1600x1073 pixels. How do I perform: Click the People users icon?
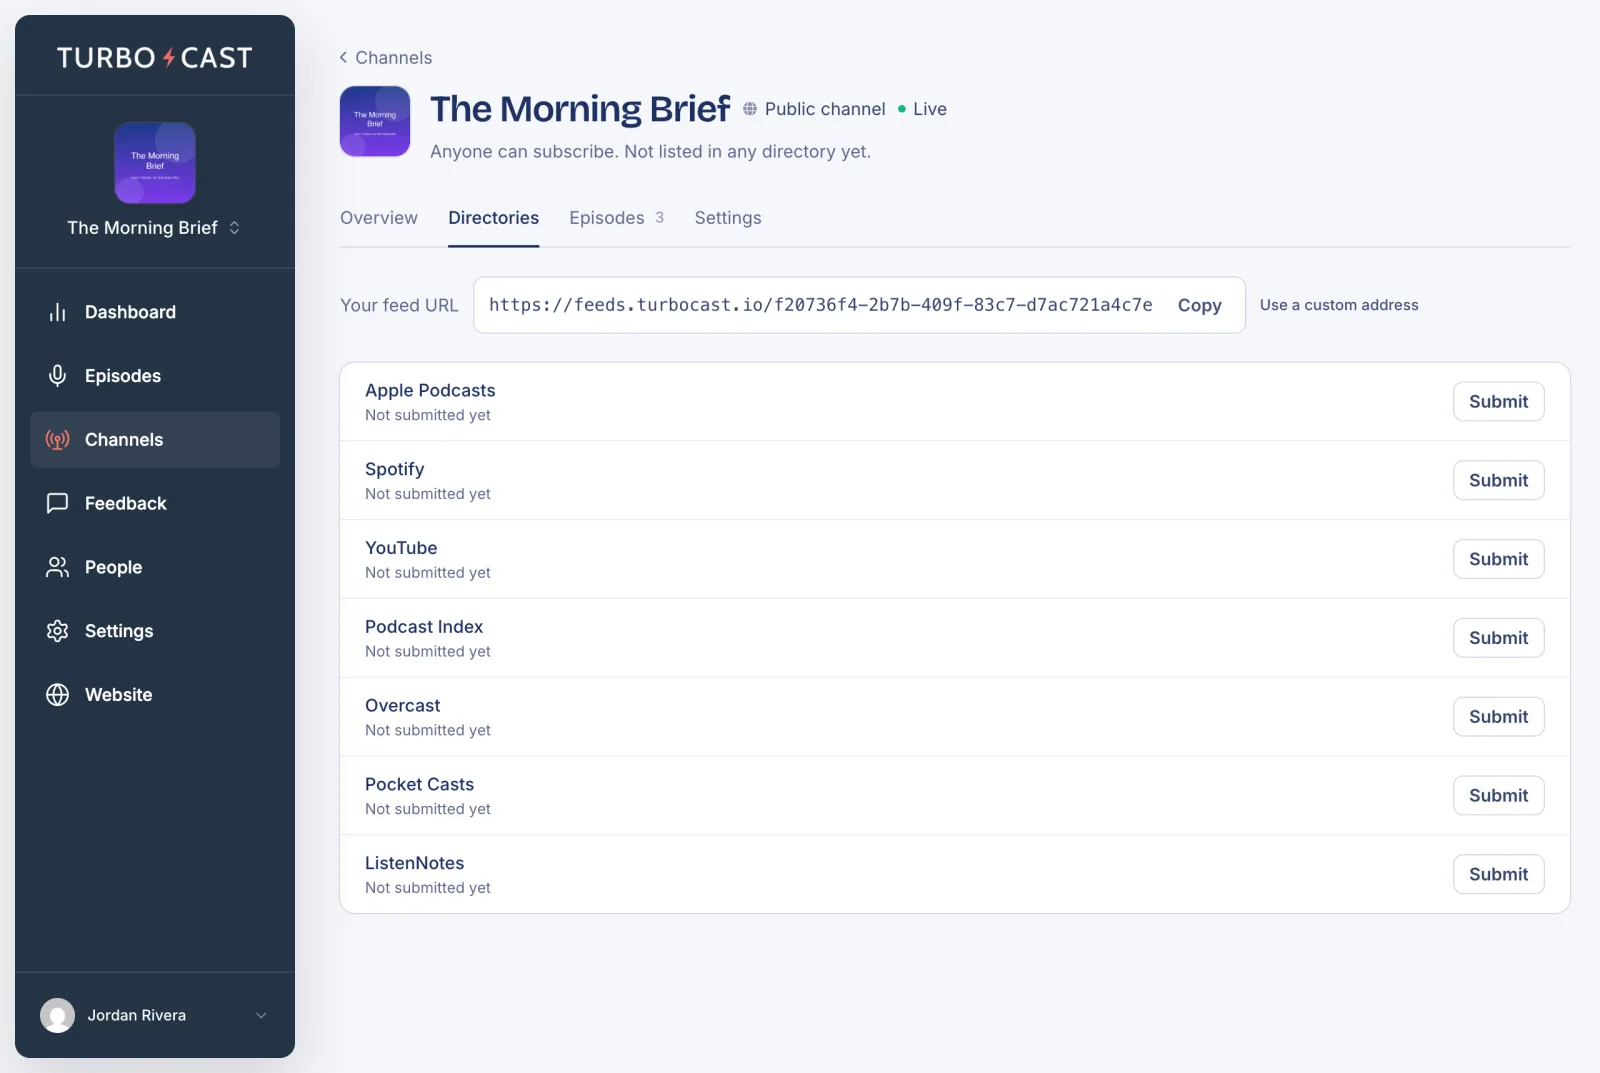tap(57, 567)
